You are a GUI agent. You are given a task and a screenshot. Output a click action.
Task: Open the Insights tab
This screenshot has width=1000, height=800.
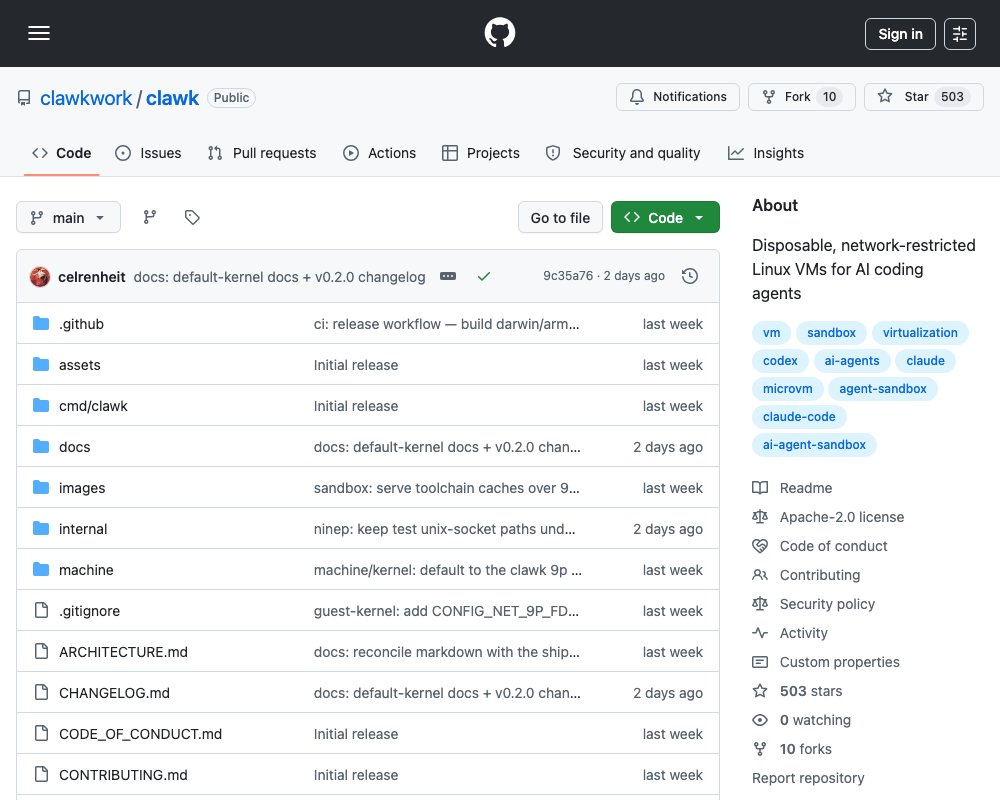point(766,153)
